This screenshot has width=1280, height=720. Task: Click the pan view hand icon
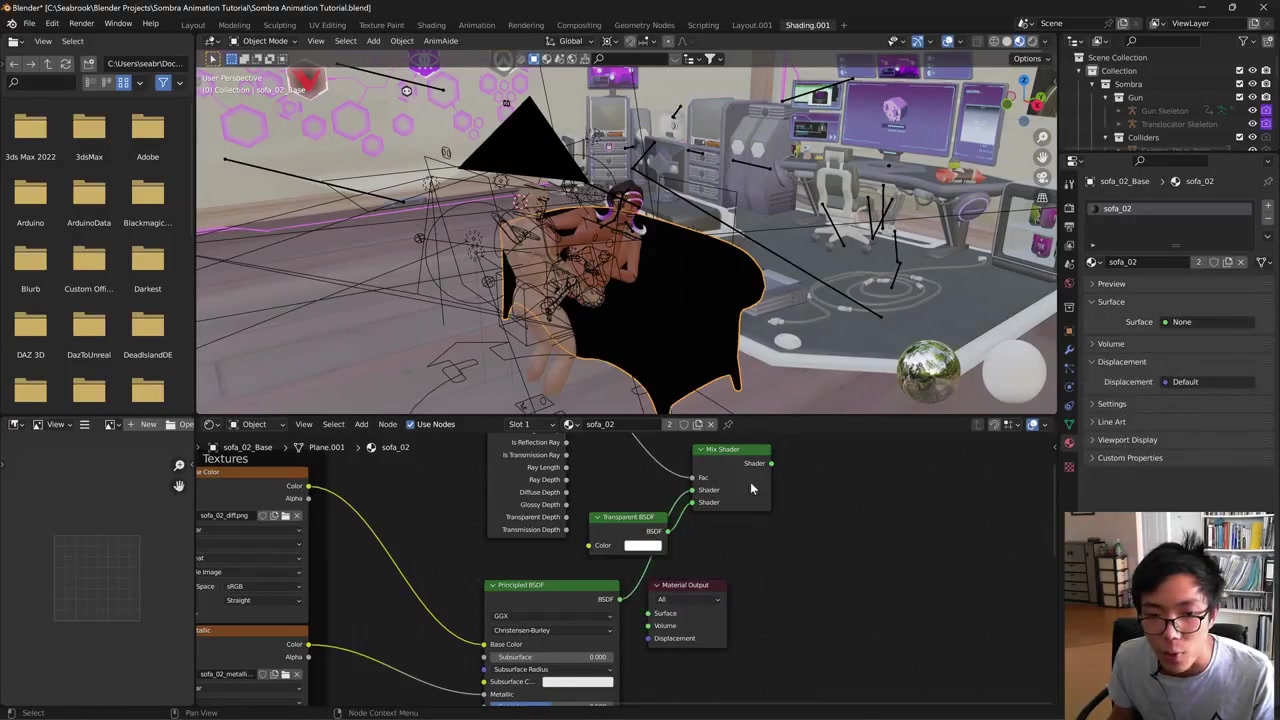point(1042,157)
